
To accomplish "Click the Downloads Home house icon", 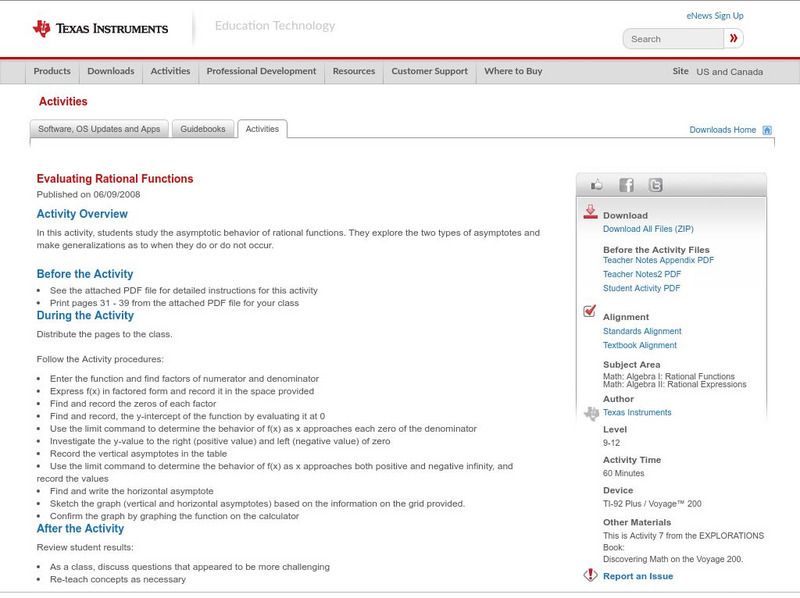I will click(767, 130).
